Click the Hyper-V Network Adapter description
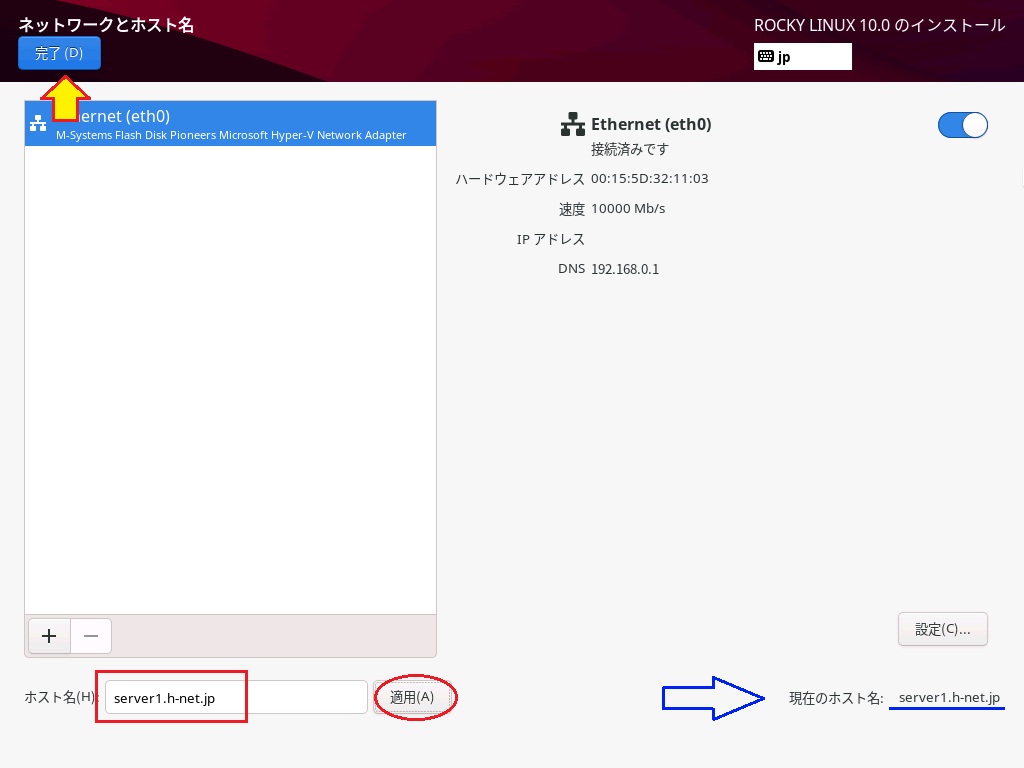 click(x=231, y=135)
